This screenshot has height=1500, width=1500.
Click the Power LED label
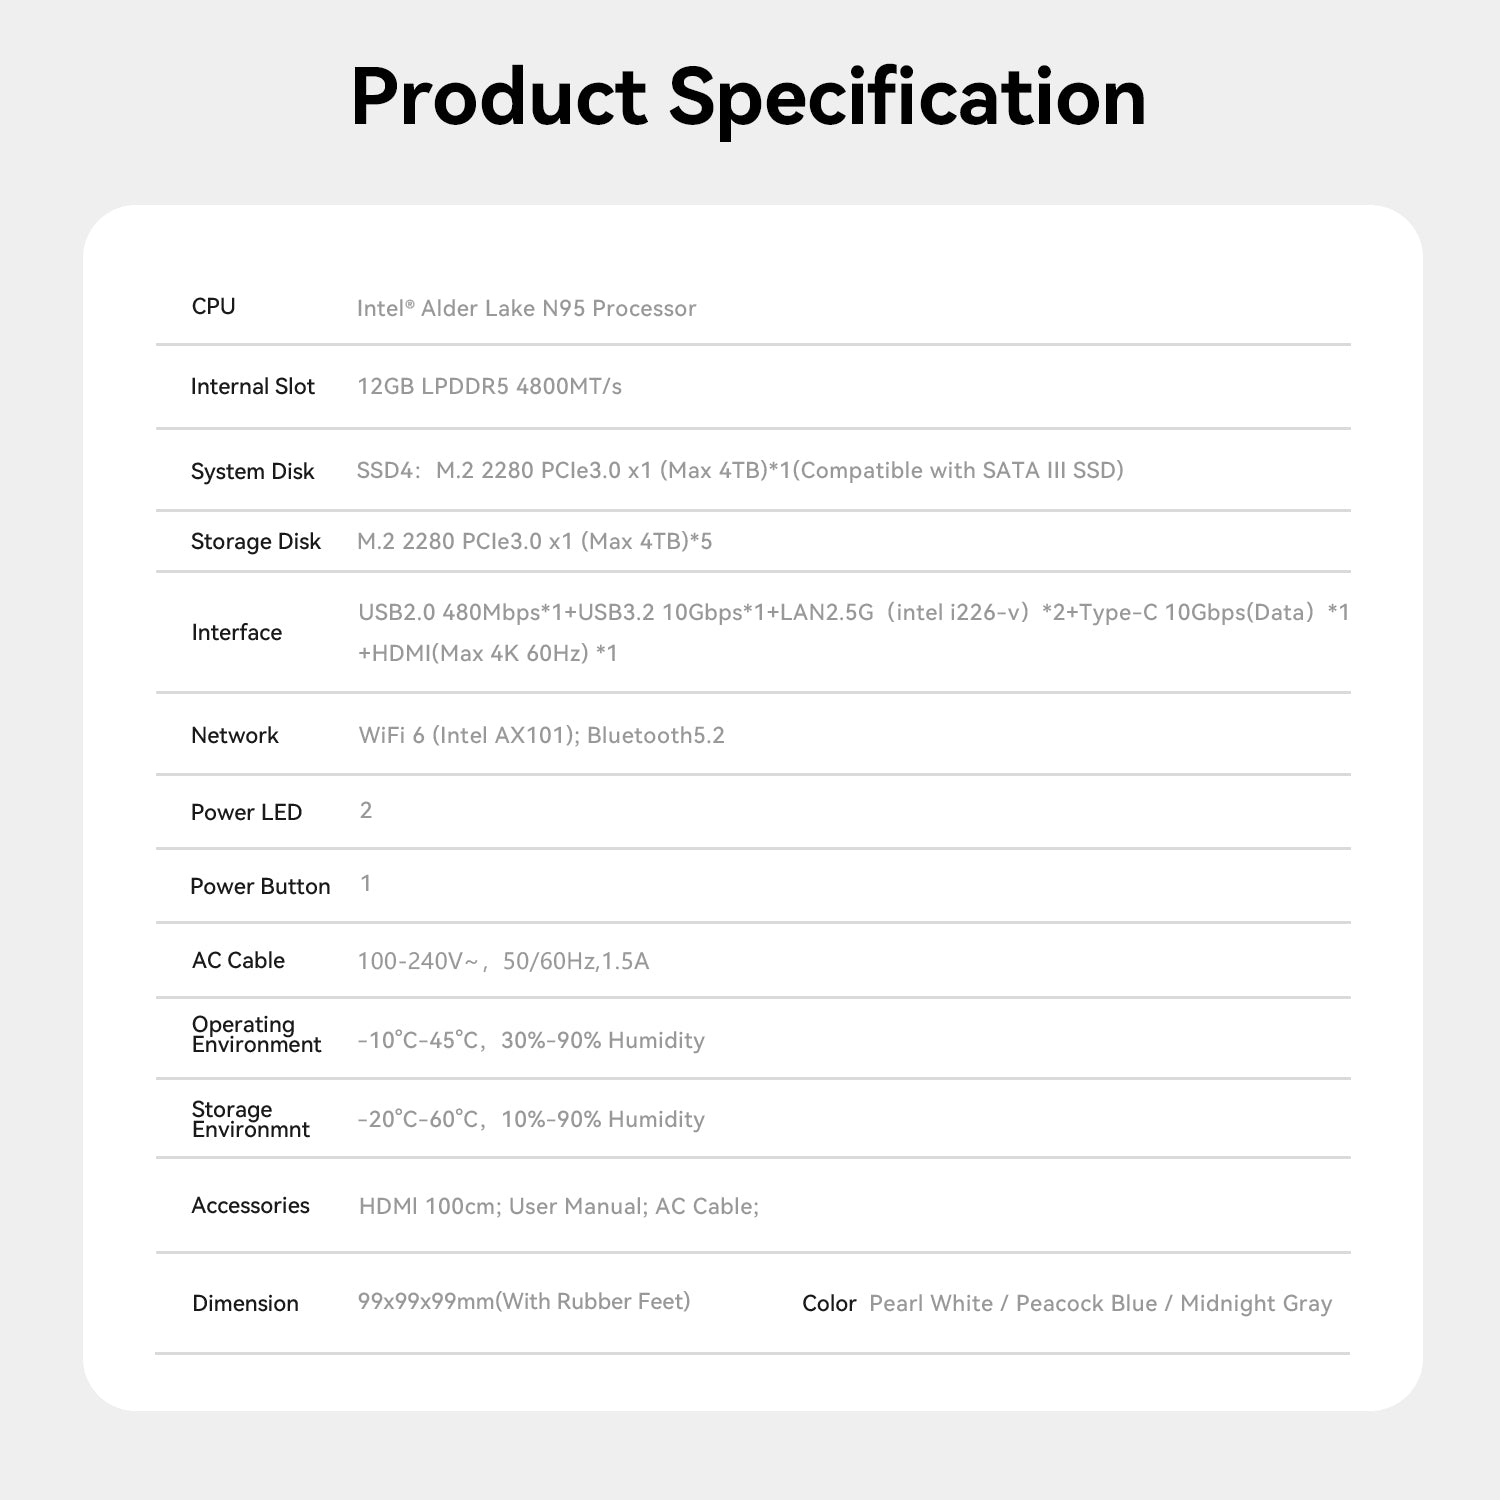pos(246,813)
